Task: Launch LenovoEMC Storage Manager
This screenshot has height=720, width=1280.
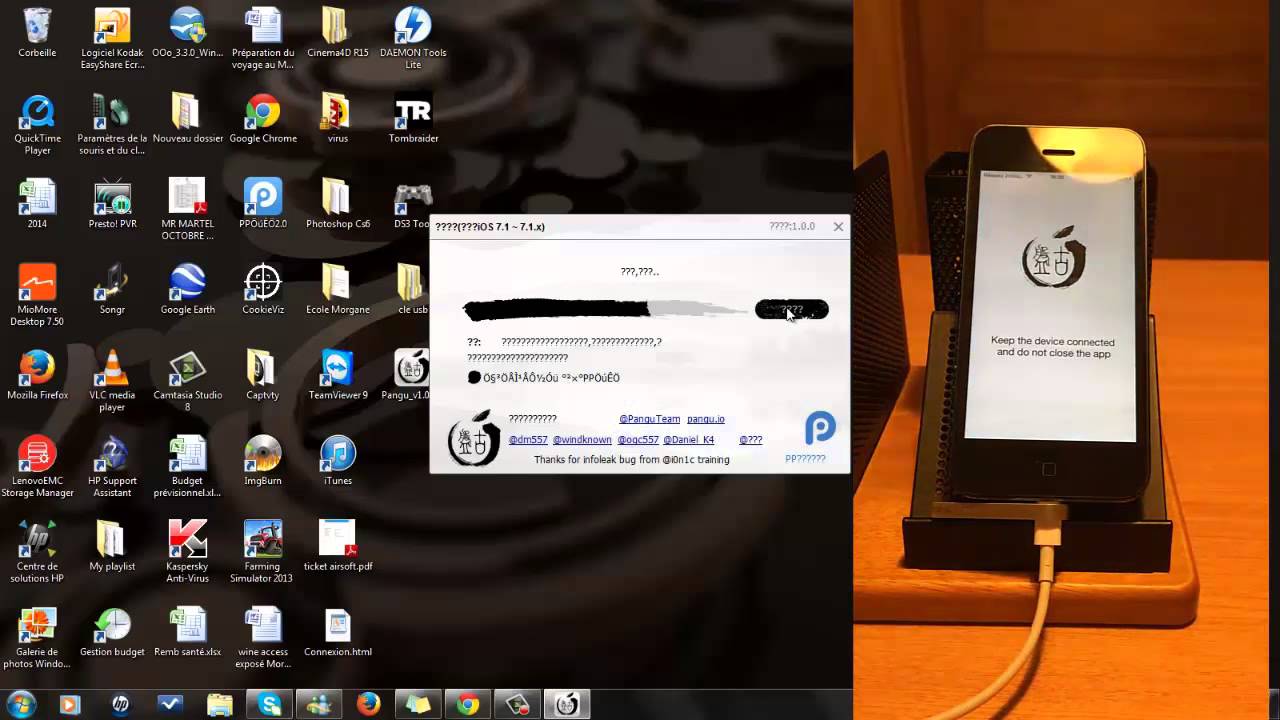Action: [x=37, y=467]
